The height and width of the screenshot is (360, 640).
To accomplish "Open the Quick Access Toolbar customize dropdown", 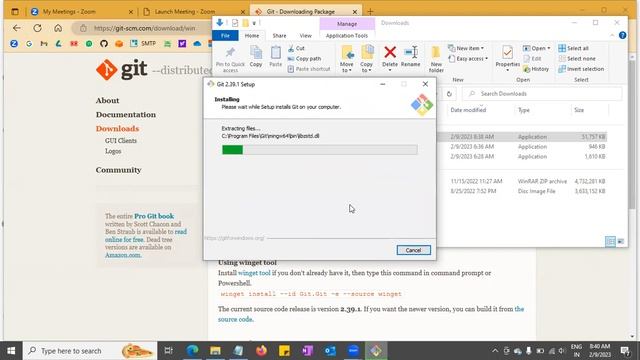I will coord(254,23).
